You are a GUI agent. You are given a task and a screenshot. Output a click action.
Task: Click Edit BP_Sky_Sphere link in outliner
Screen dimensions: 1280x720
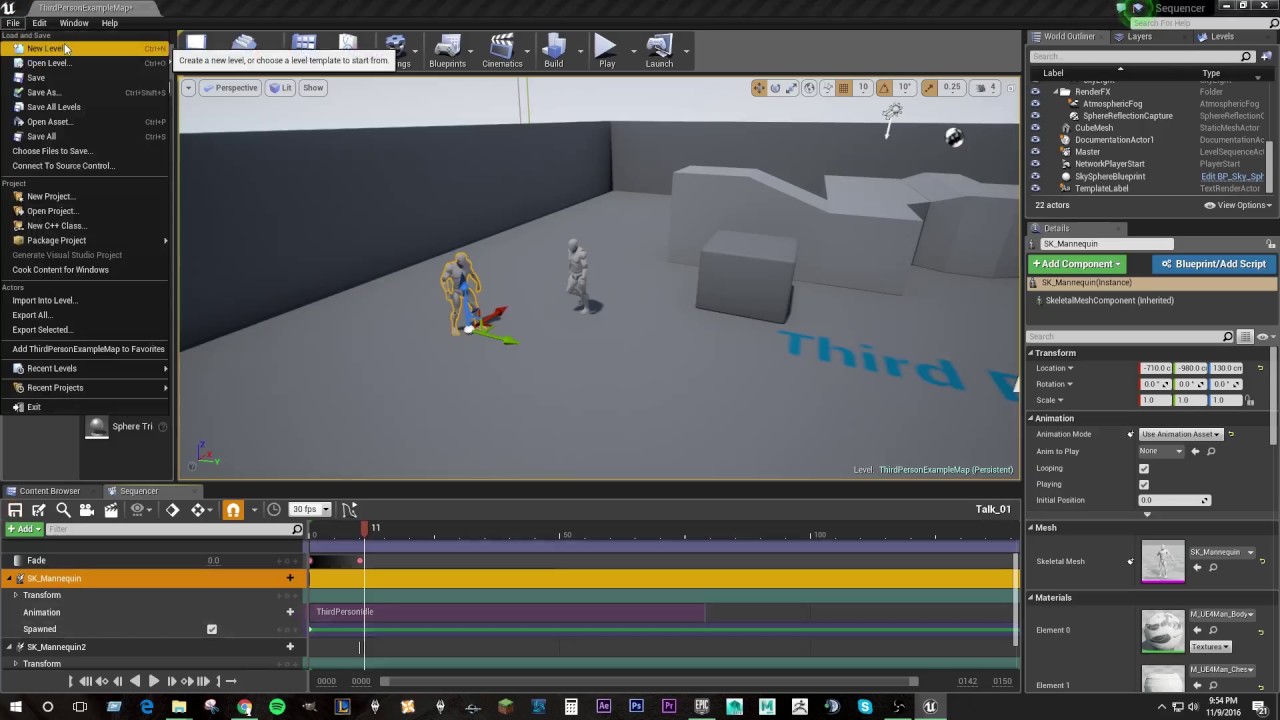(1232, 176)
